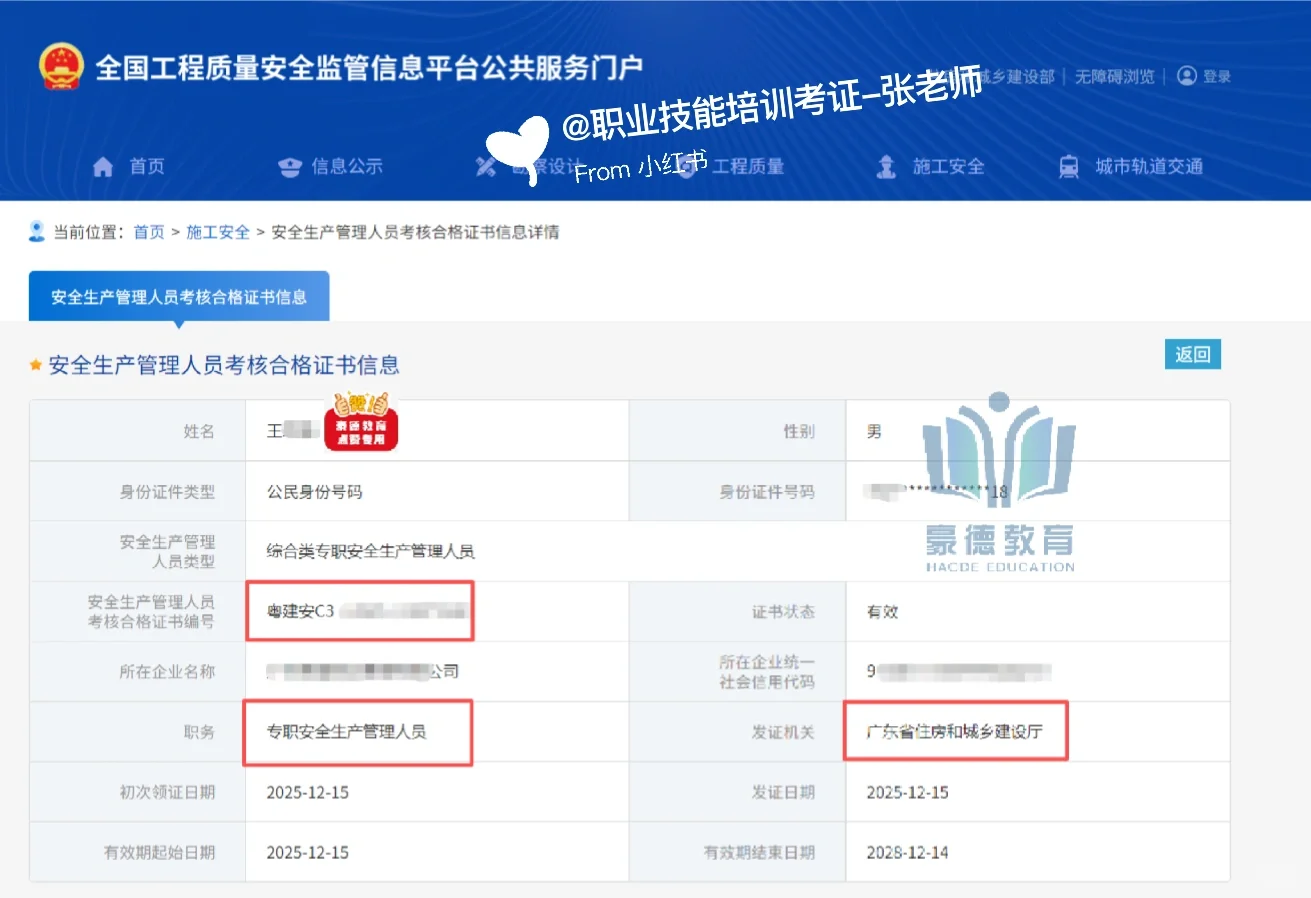Click the 发证机关 value 广东省住房和城乡建设厅
Viewport: 1311px width, 898px height.
[955, 731]
